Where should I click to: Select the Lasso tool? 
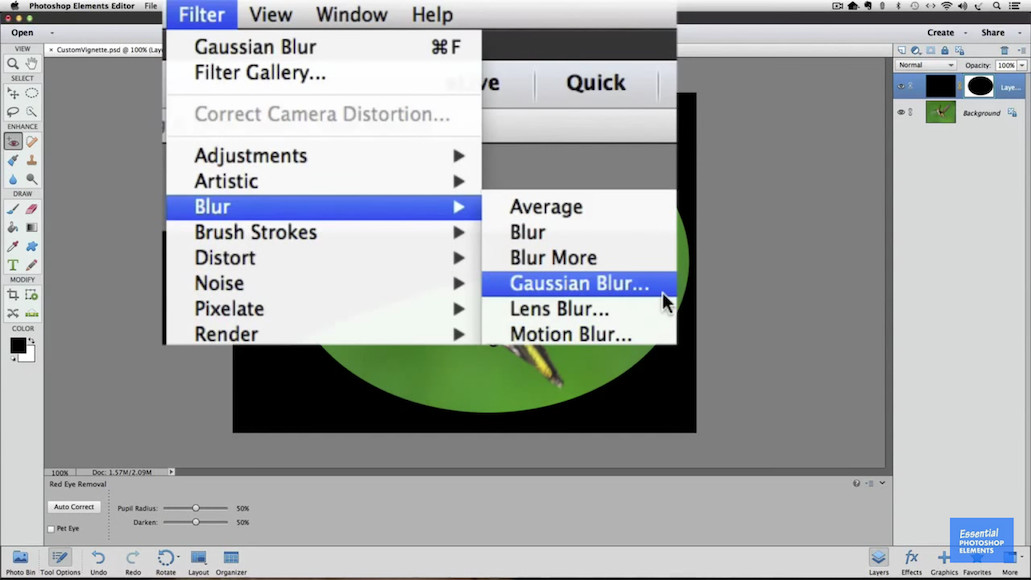coord(12,112)
